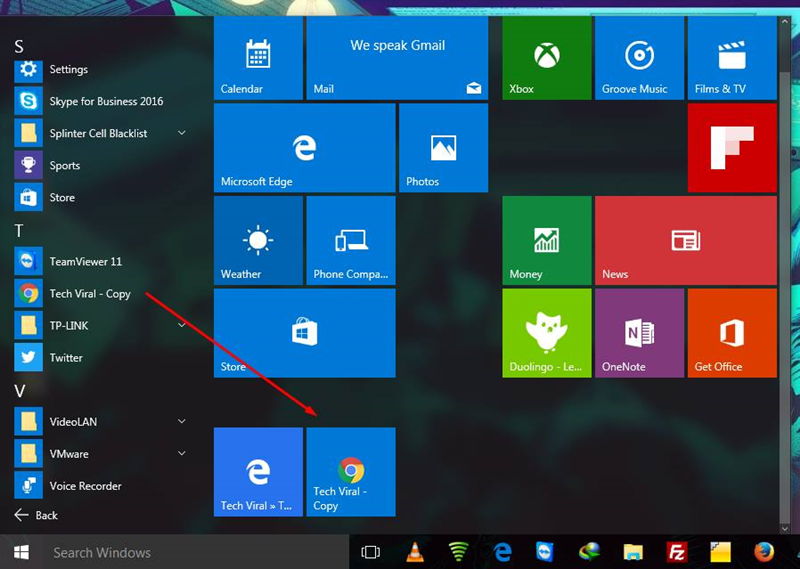Open the Mail tile
Screen dimensions: 800x569
click(x=397, y=58)
